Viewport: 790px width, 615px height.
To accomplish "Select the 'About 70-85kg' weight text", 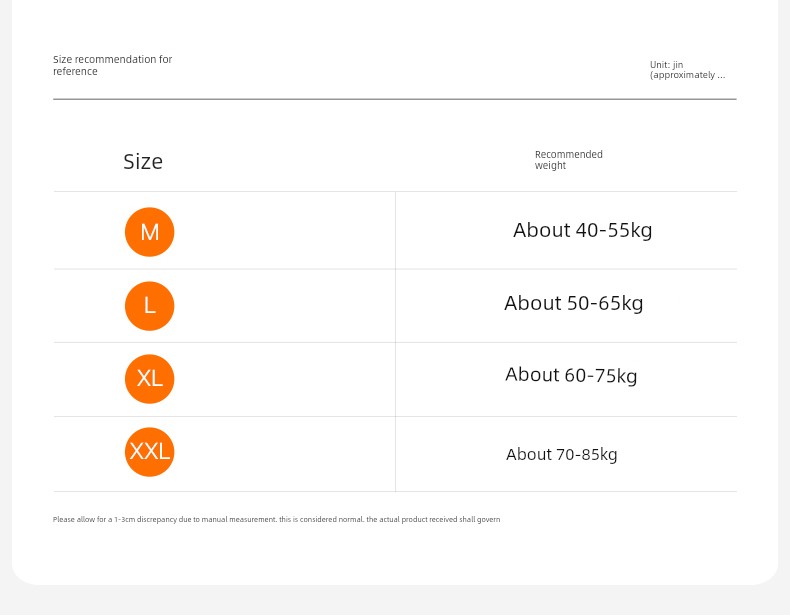I will [x=561, y=454].
